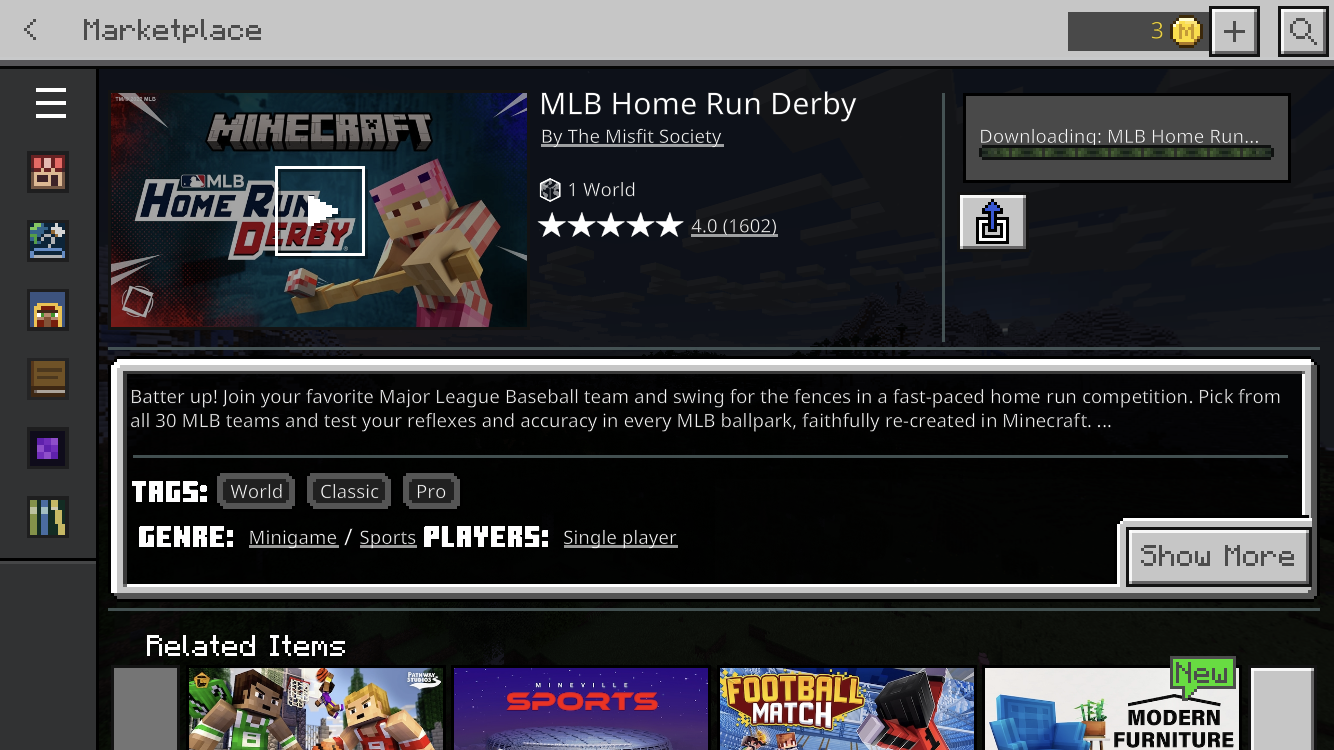Screen dimensions: 1334x750
Task: Open the bookshelf library sidebar icon
Action: coord(48,517)
